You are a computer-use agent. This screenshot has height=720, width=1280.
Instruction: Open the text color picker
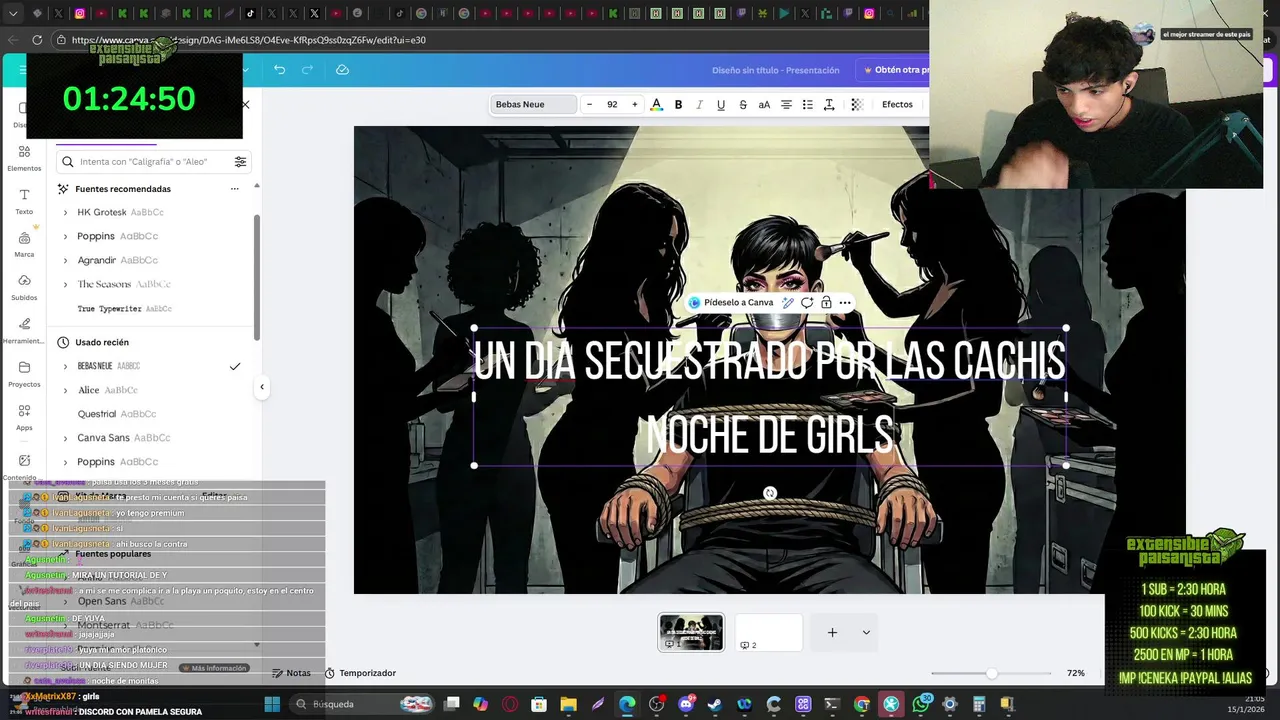(x=656, y=104)
